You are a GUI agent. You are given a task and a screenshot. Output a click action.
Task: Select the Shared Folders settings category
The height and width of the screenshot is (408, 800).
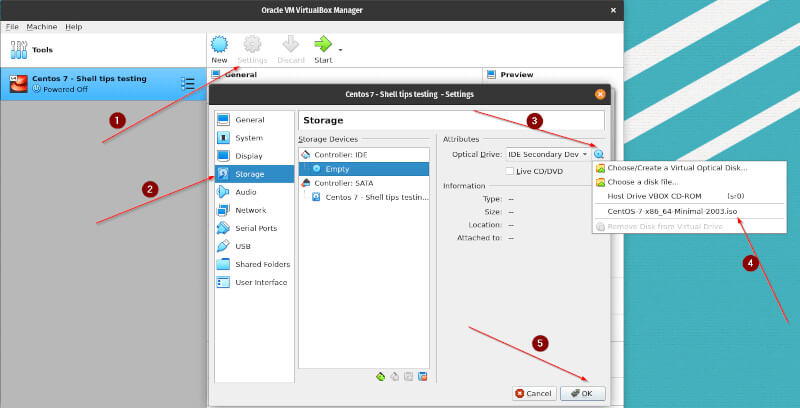pos(254,264)
